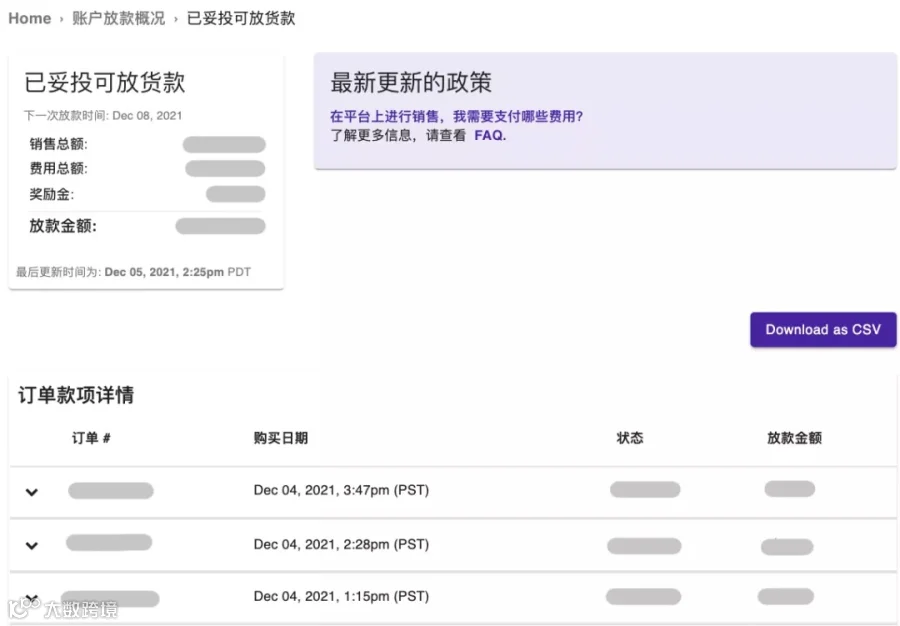Select the 订单 # column header
The image size is (900, 626).
pyautogui.click(x=91, y=438)
